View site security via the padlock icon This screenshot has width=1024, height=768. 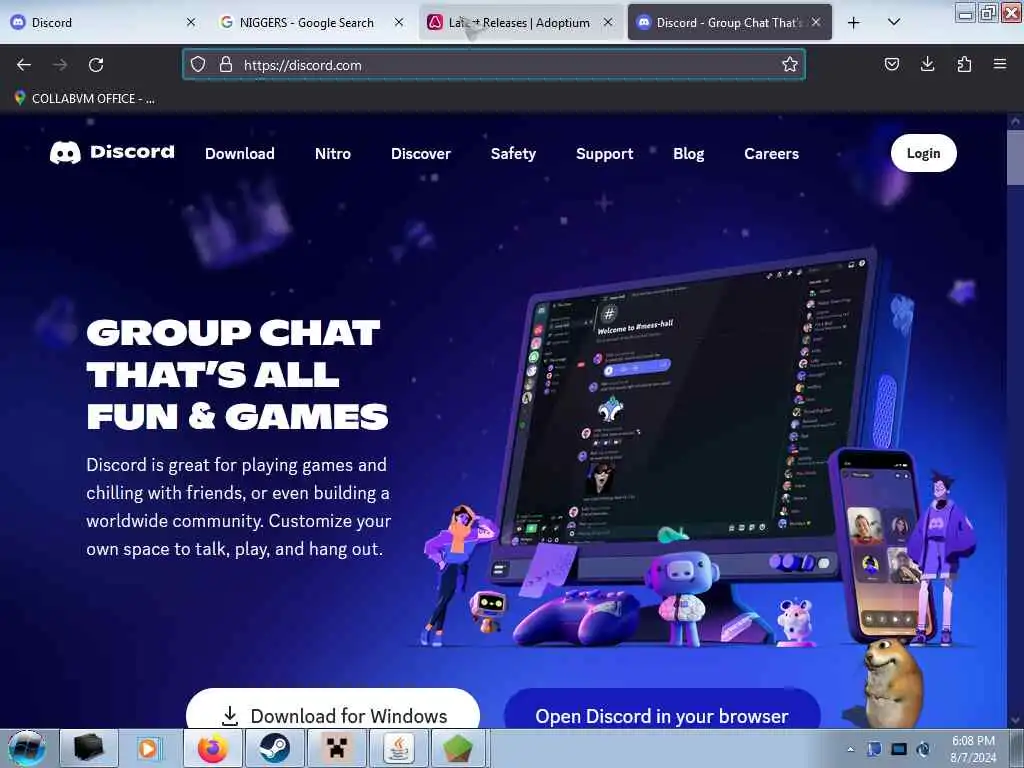(x=226, y=64)
